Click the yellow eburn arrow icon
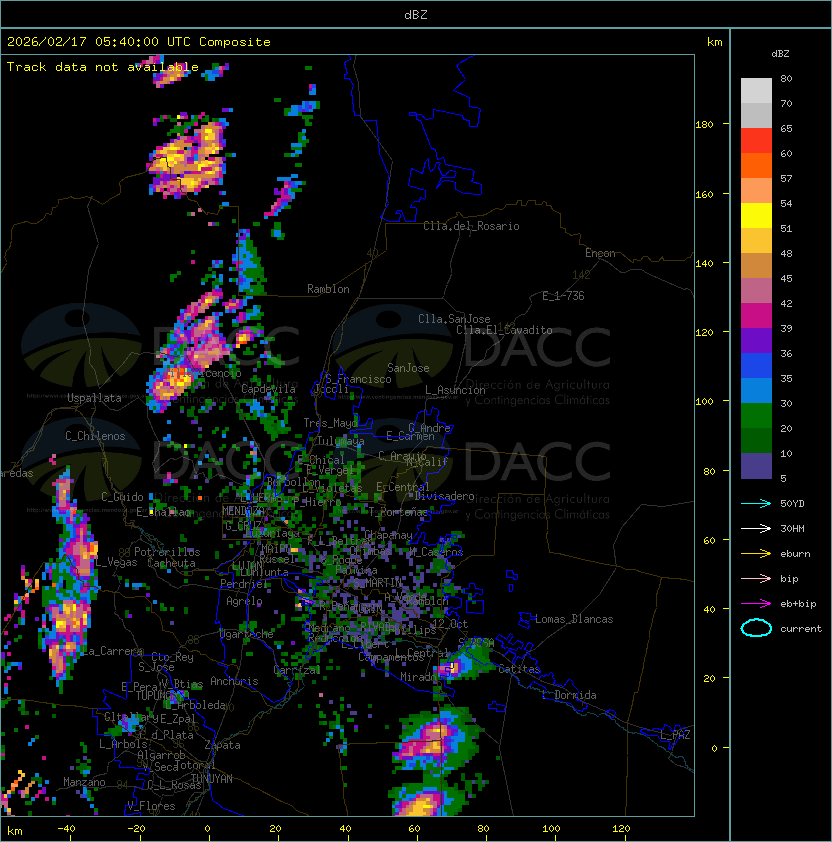 (x=756, y=554)
